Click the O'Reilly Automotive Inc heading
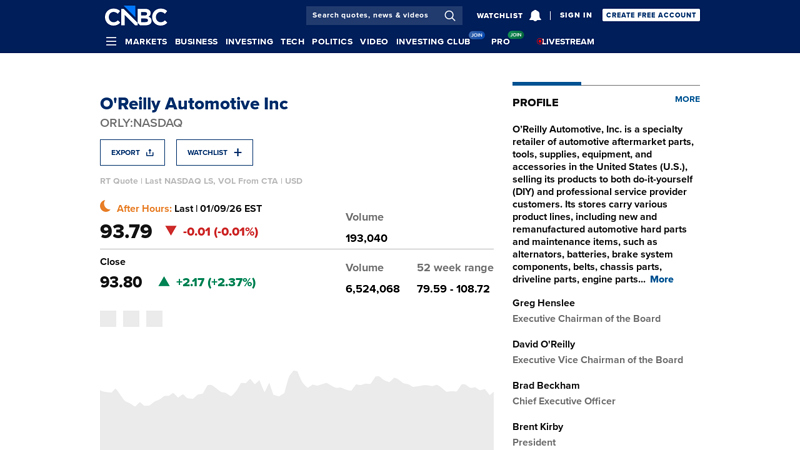800x450 pixels. 194,104
